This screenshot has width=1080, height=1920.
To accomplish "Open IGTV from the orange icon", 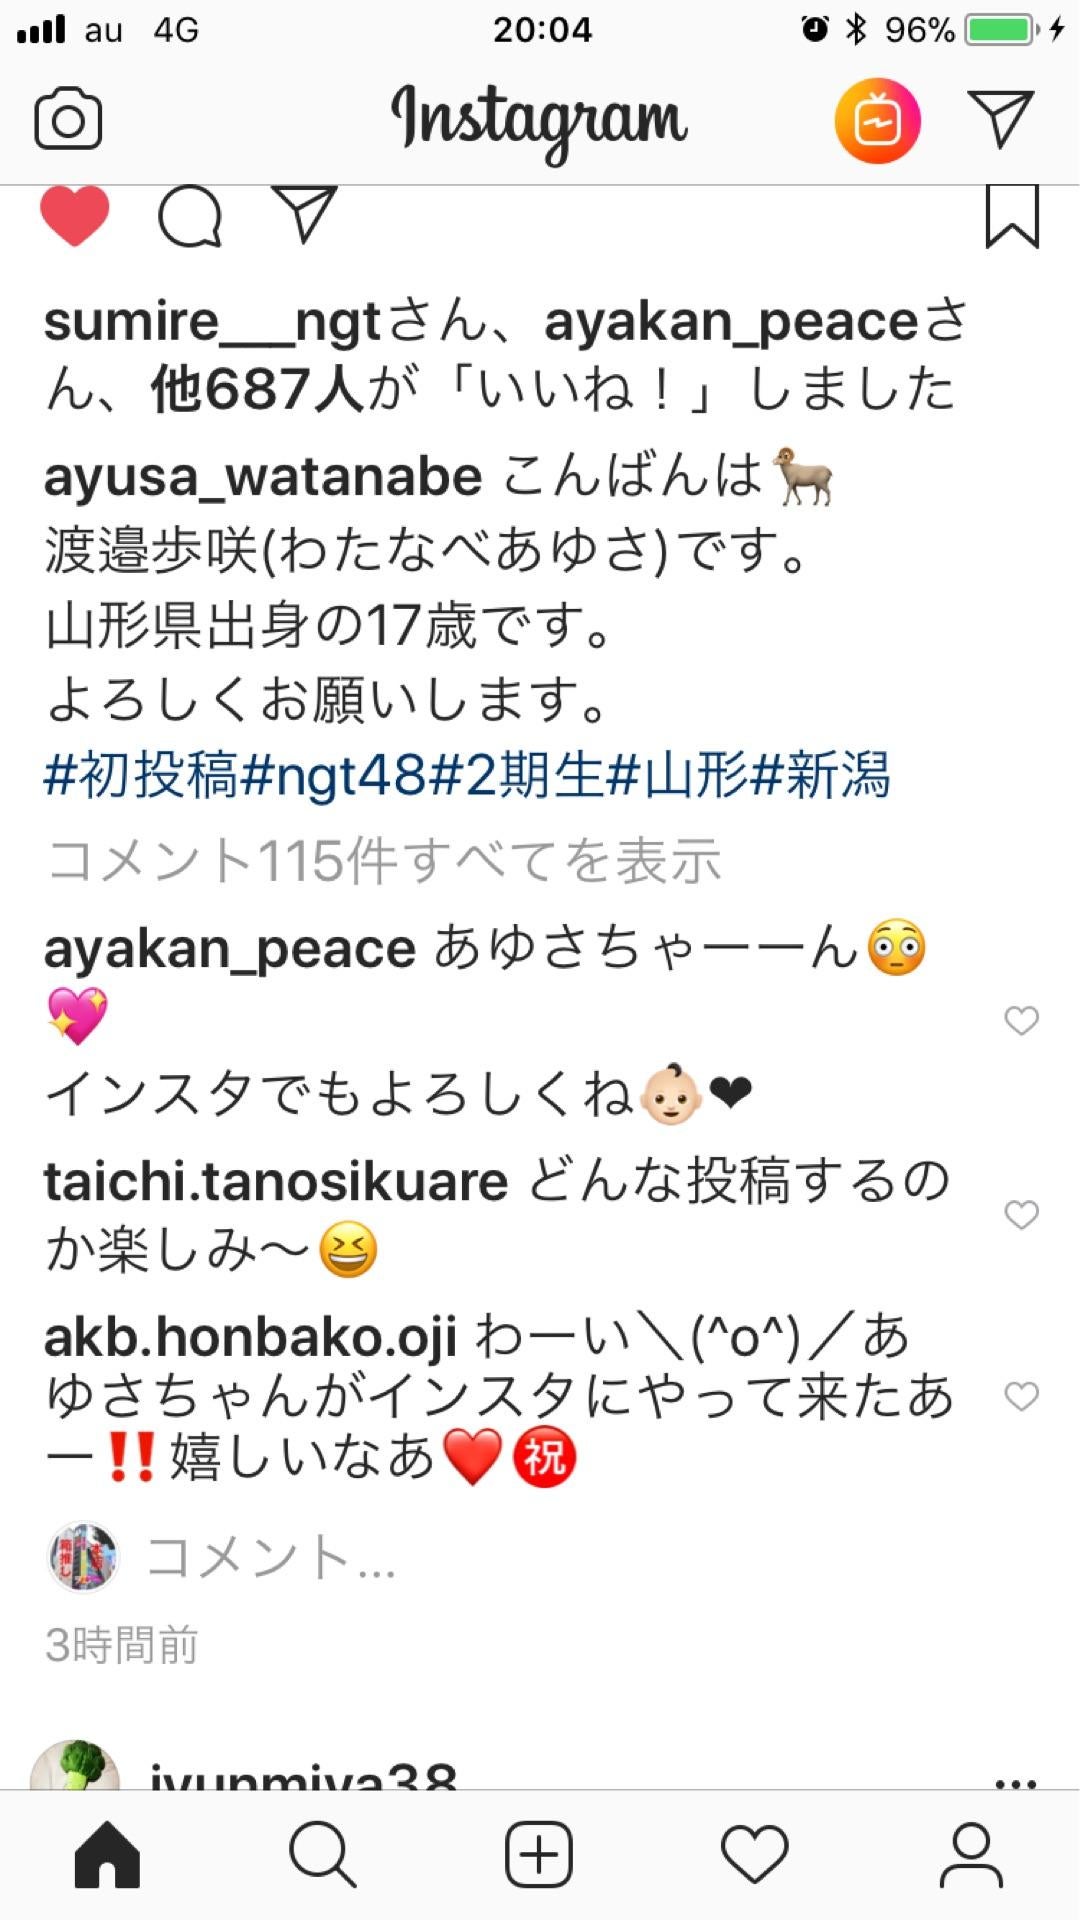I will [877, 121].
